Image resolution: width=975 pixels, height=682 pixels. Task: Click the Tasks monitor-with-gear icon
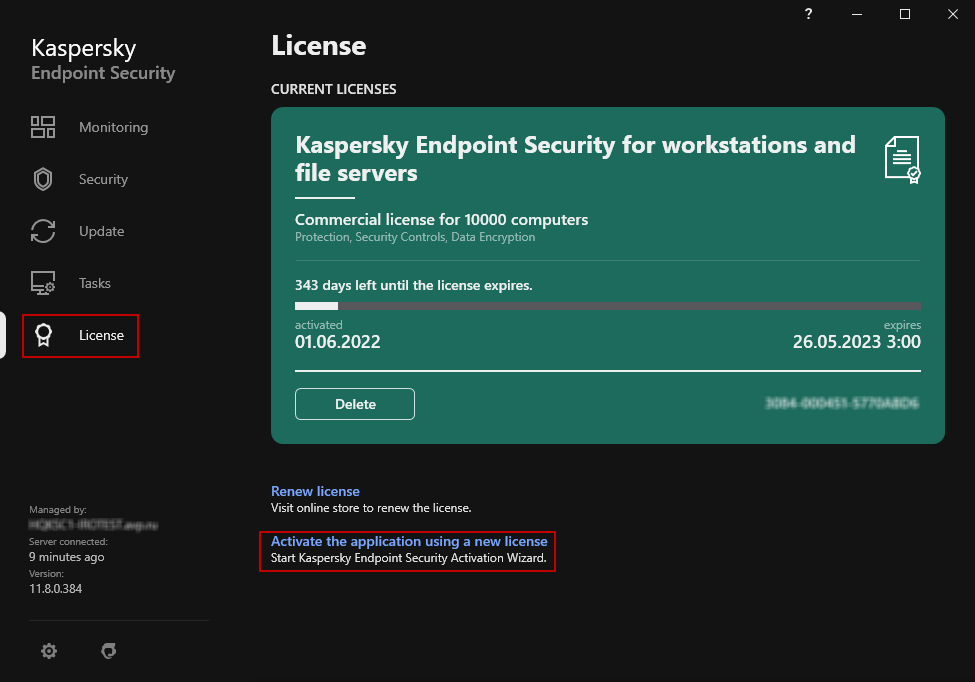click(x=43, y=283)
